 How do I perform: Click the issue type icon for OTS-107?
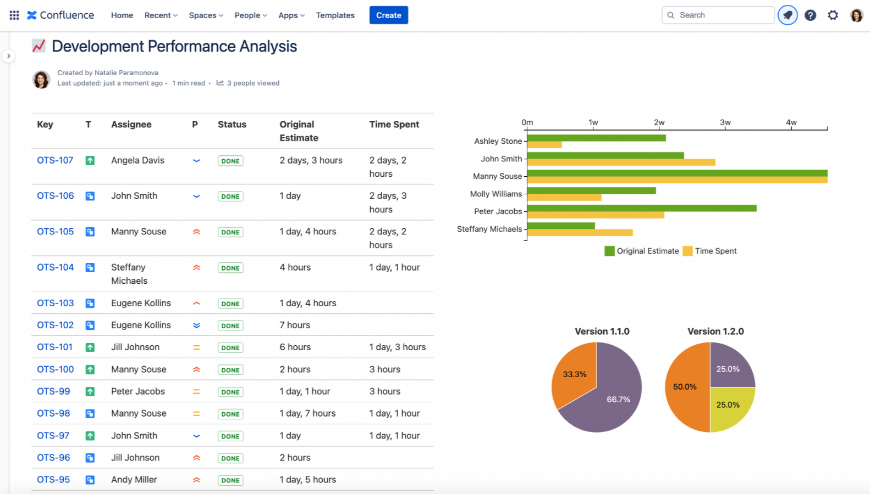(90, 160)
